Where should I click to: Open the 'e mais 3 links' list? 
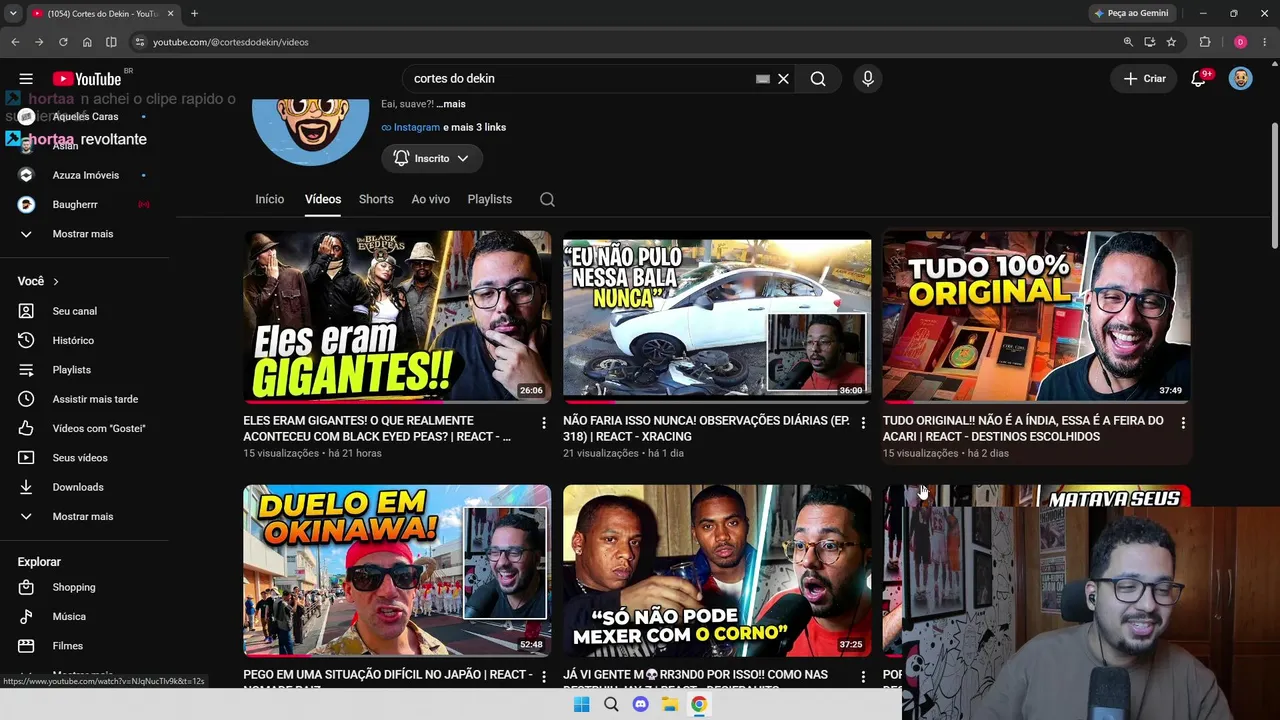click(x=475, y=127)
